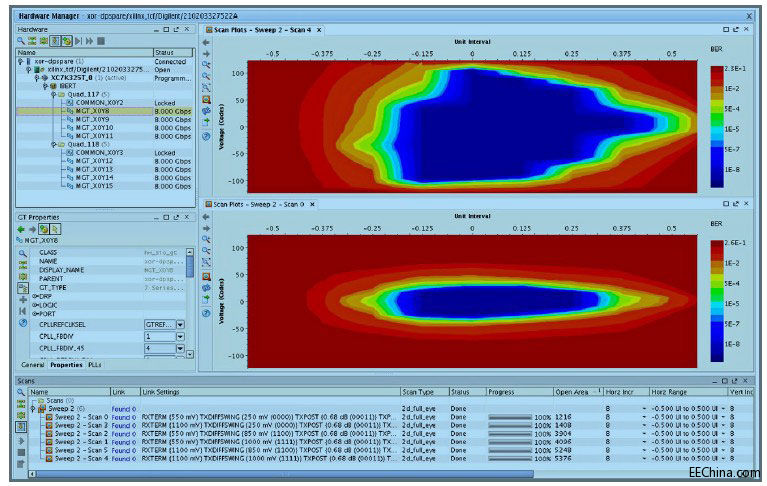
Task: Toggle the link selection button in Hardware toolbar
Action: [67, 41]
